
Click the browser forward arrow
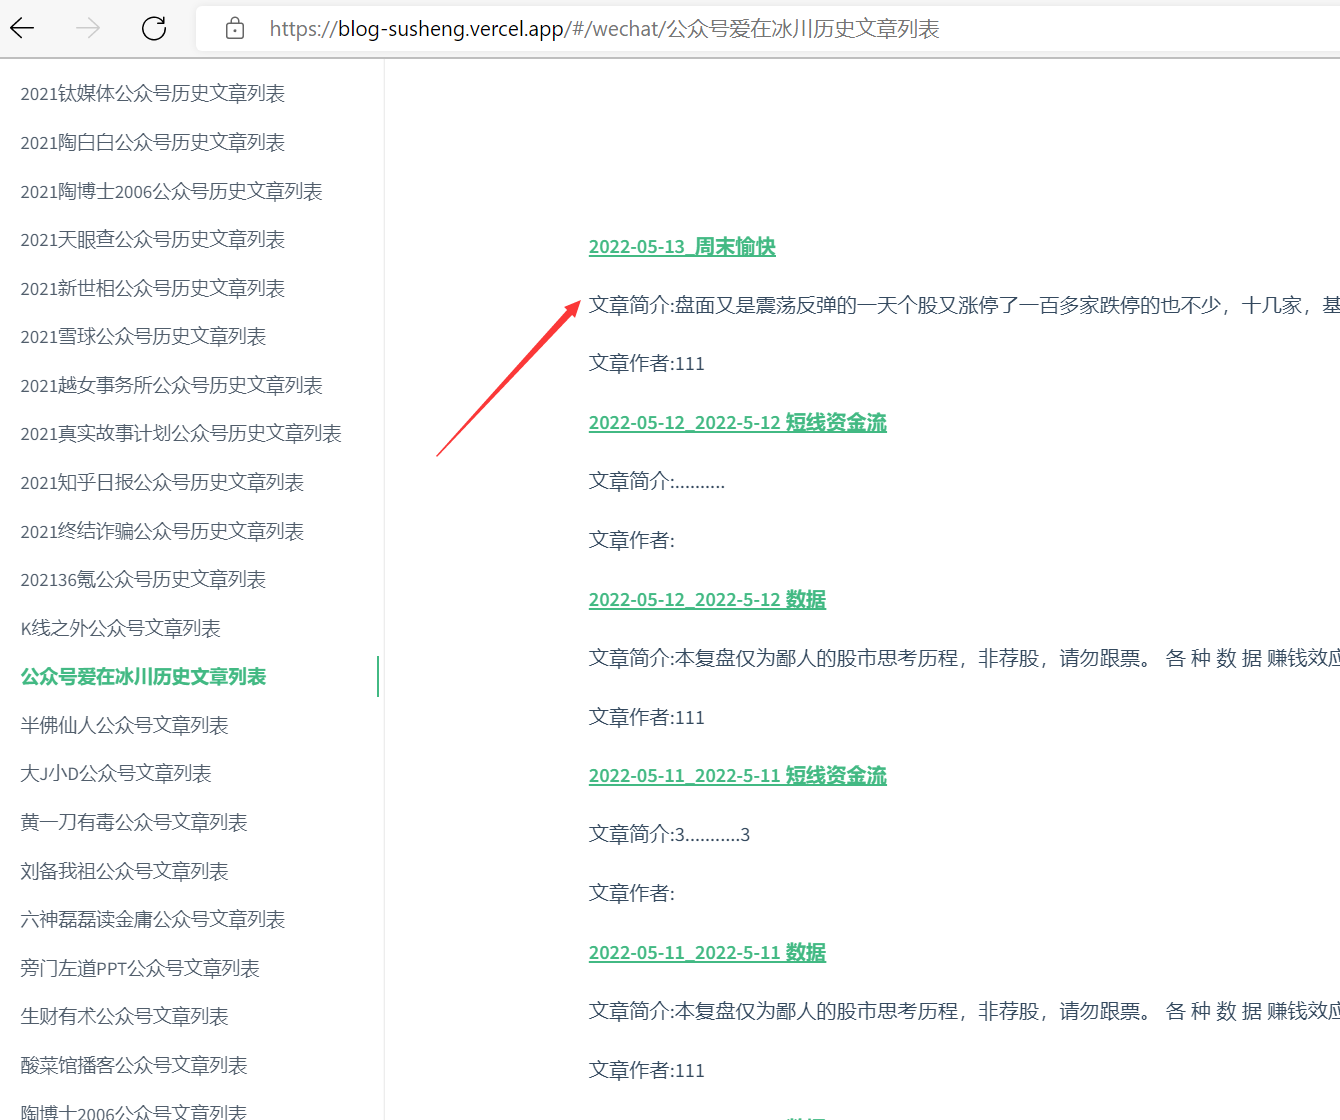click(88, 28)
